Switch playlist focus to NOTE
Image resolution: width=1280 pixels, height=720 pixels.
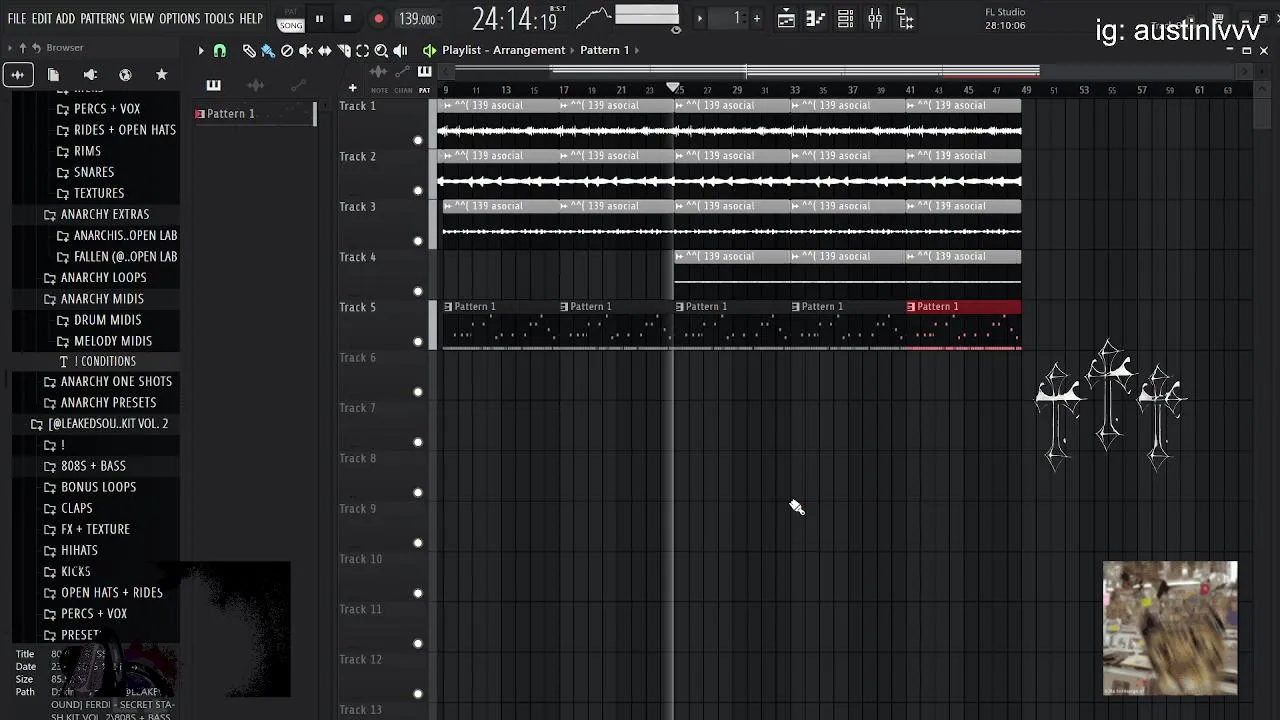(380, 90)
